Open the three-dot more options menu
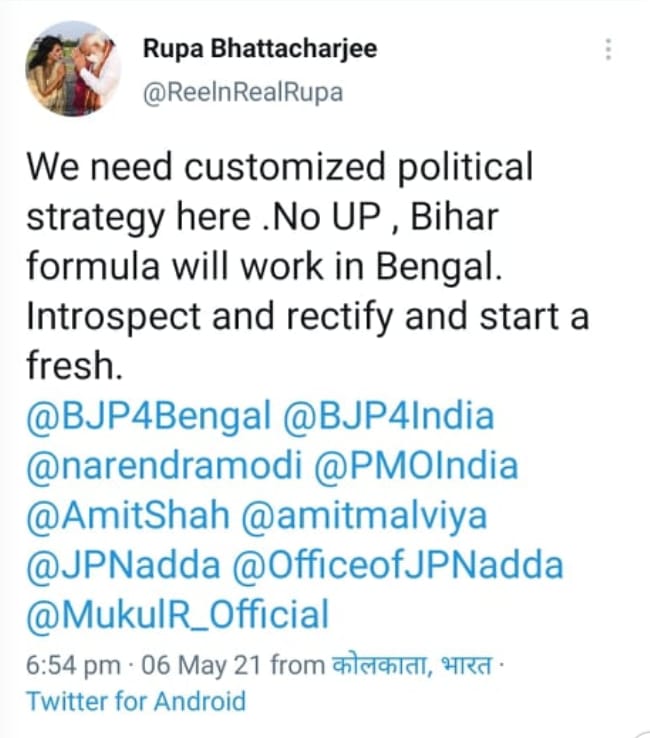Viewport: 650px width, 738px height. tap(608, 49)
